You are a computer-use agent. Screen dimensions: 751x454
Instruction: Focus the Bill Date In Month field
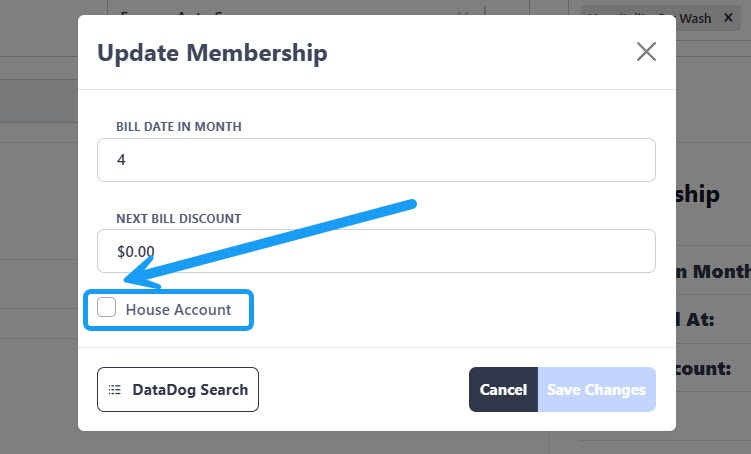(x=376, y=160)
